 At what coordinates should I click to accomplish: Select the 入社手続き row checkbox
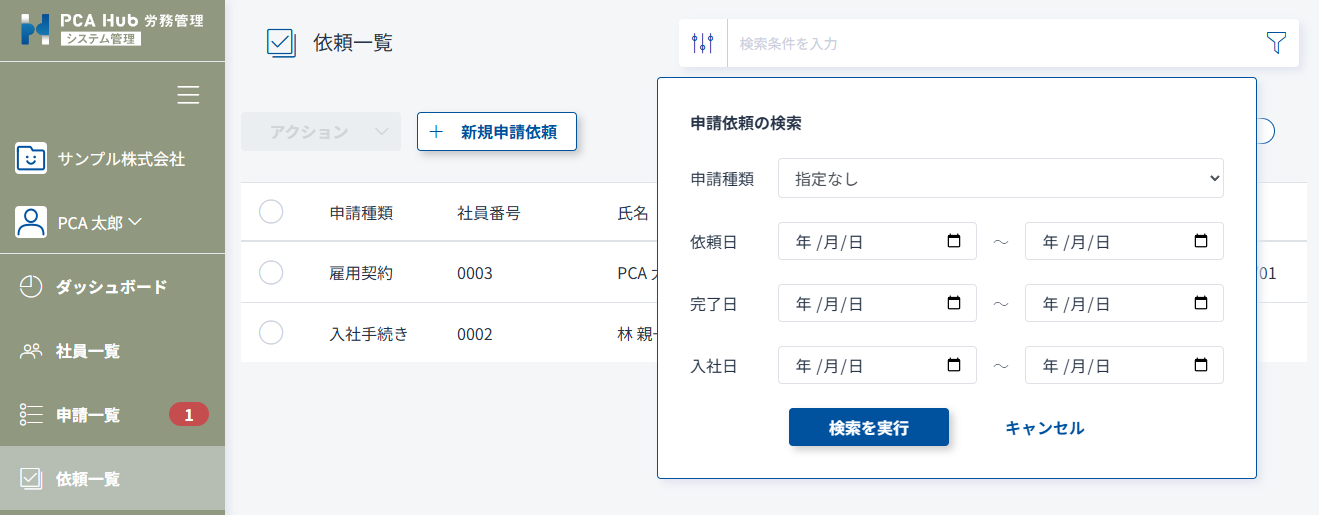click(271, 333)
